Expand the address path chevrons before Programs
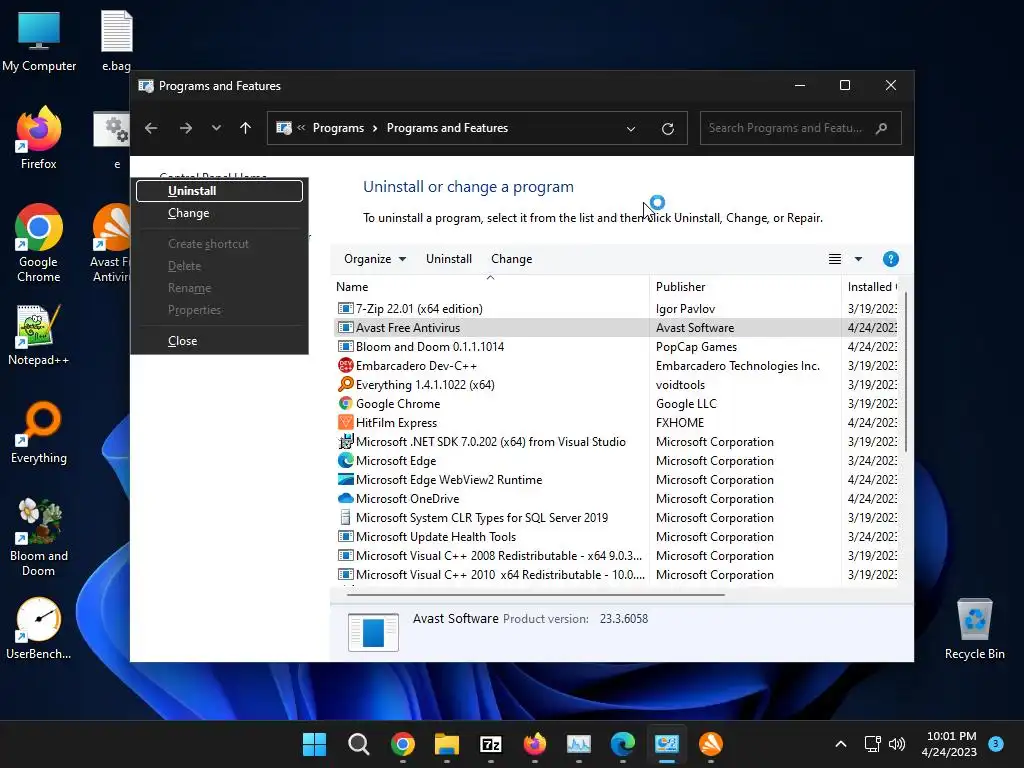 pos(301,128)
